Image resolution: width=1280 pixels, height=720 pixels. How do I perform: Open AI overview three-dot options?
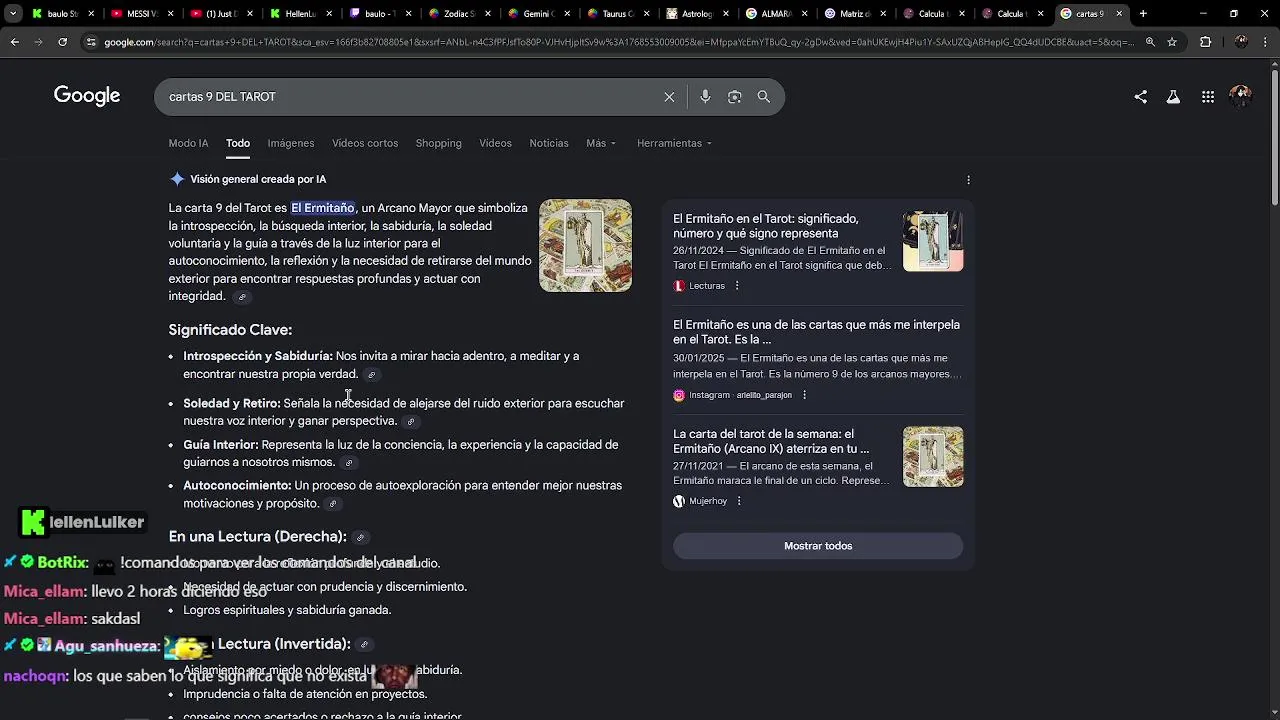(x=968, y=180)
